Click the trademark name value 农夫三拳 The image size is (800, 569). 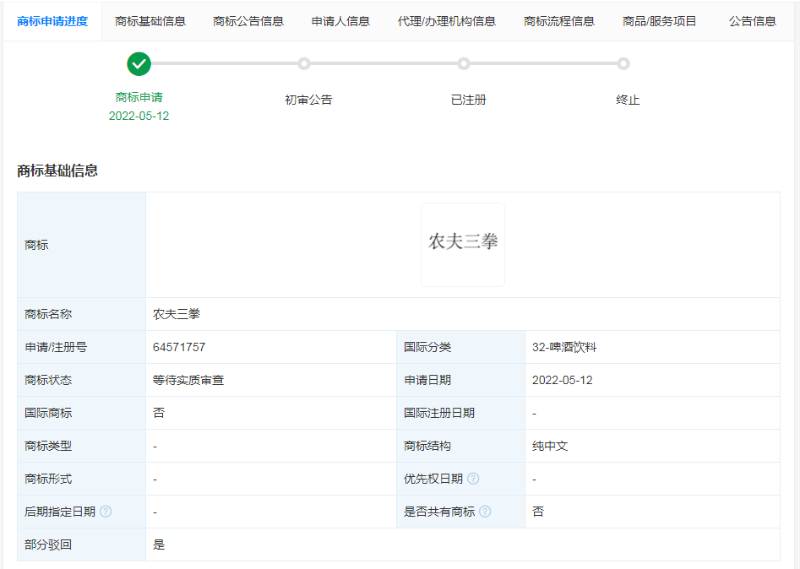point(177,314)
